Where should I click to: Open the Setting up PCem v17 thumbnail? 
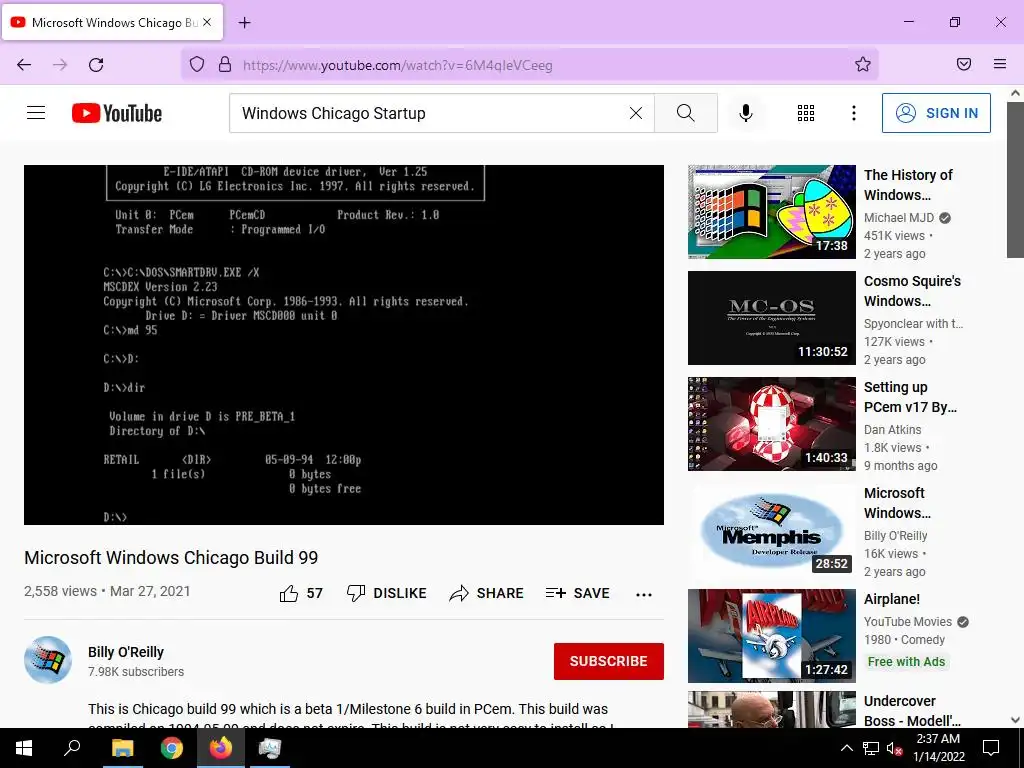pos(771,424)
